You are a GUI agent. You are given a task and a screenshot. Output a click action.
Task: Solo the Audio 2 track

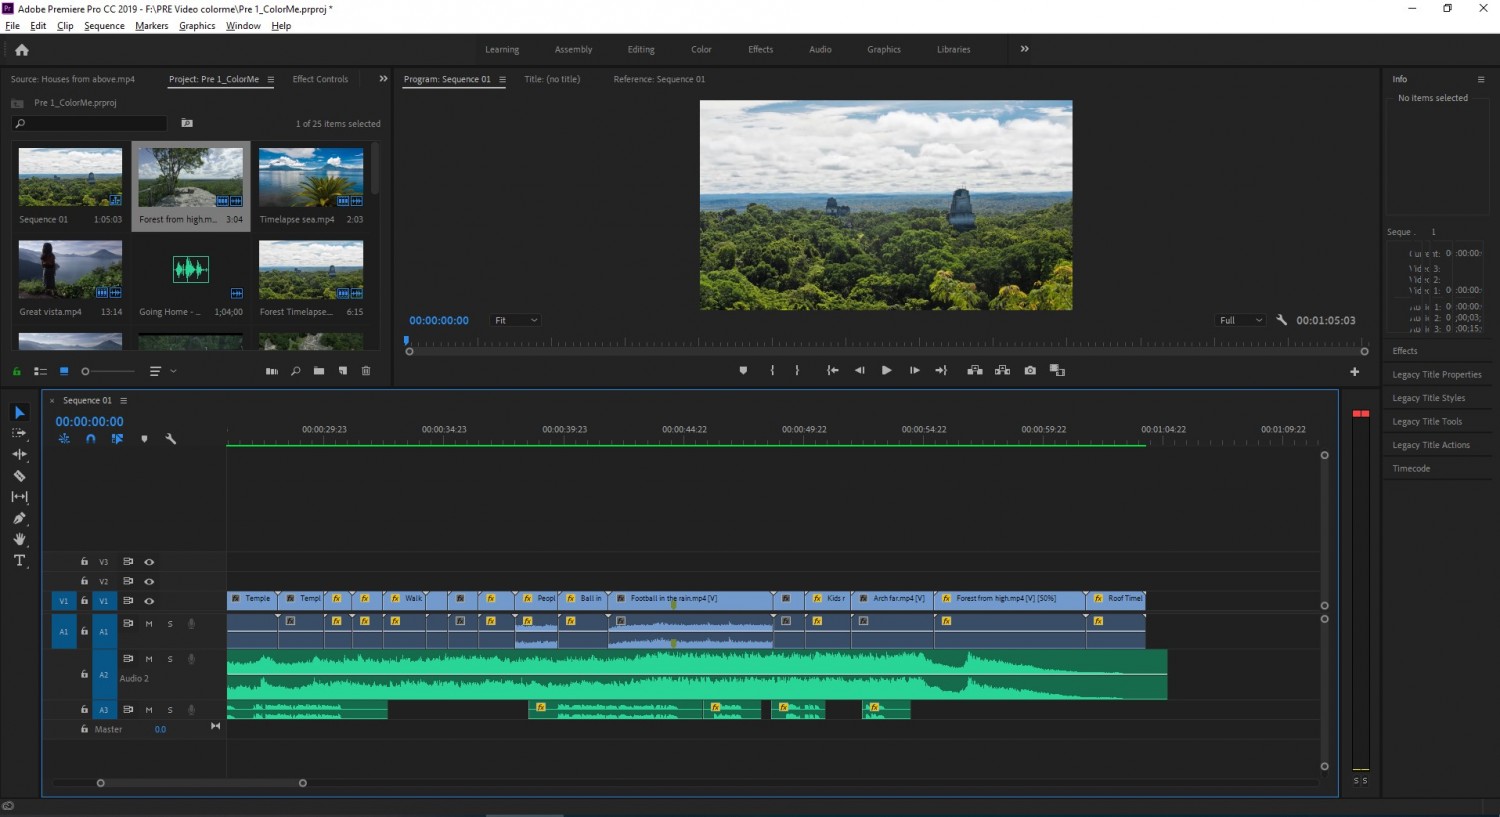click(170, 659)
